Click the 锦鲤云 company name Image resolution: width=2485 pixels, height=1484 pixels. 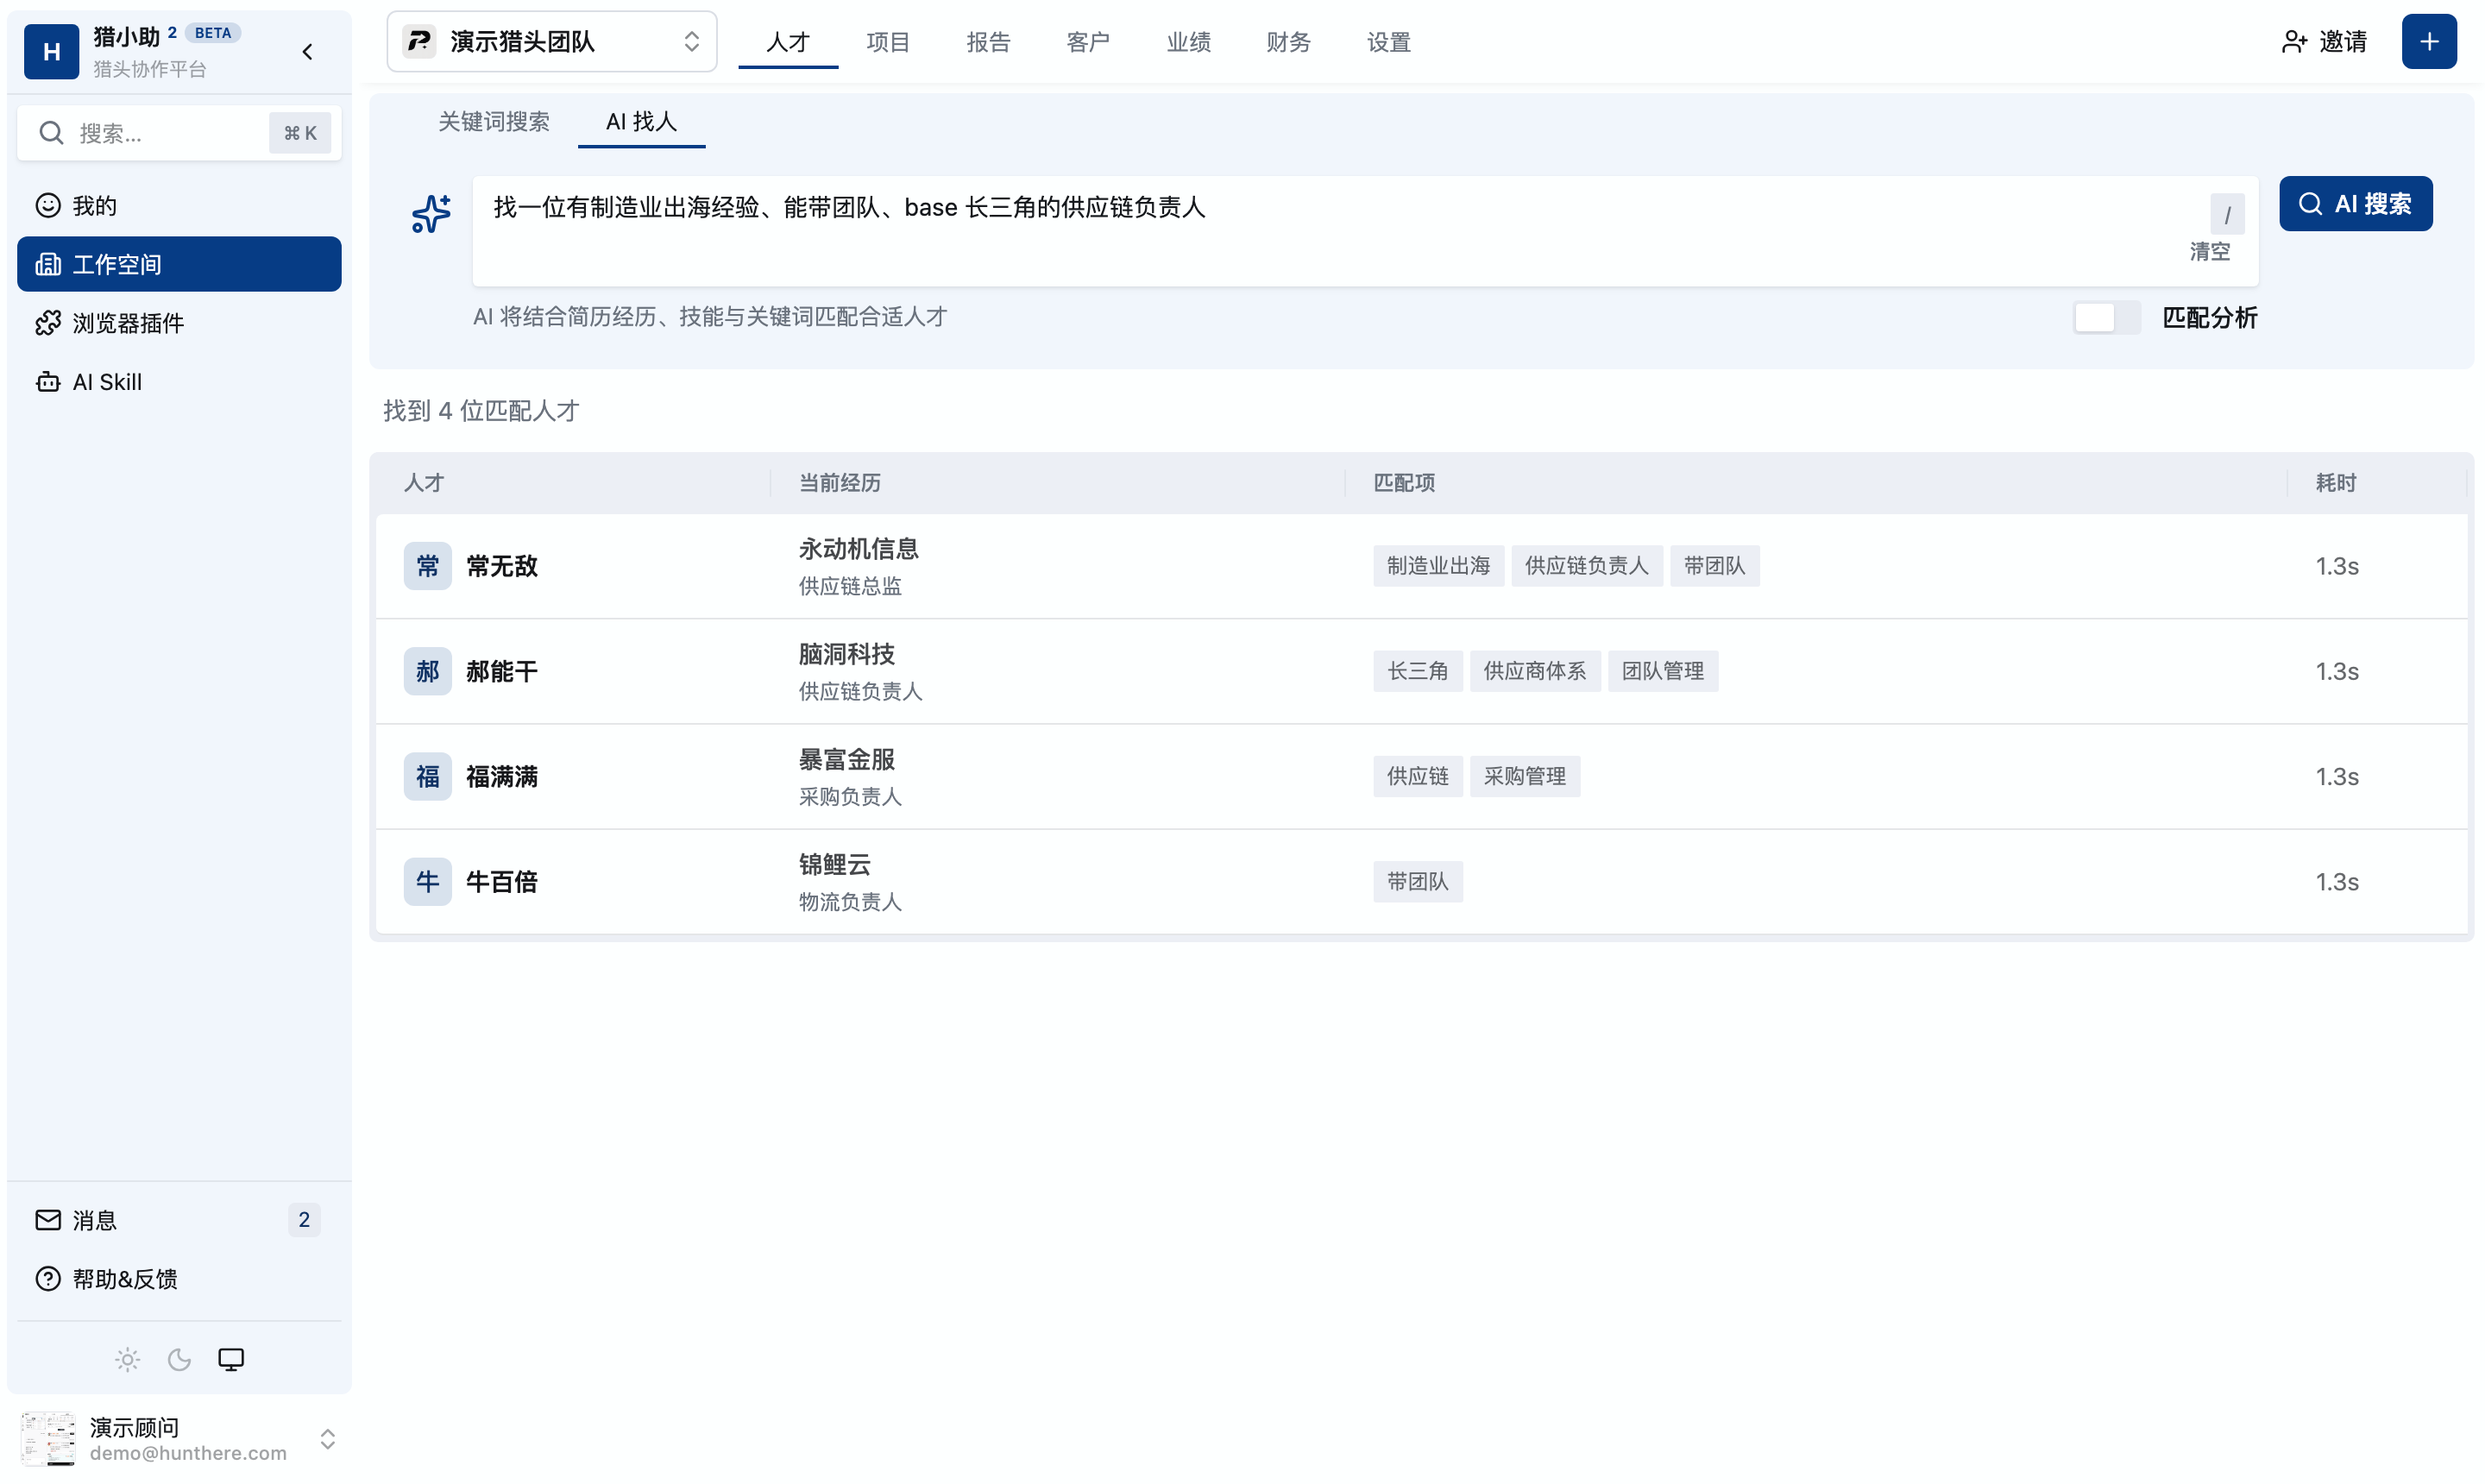click(x=834, y=864)
